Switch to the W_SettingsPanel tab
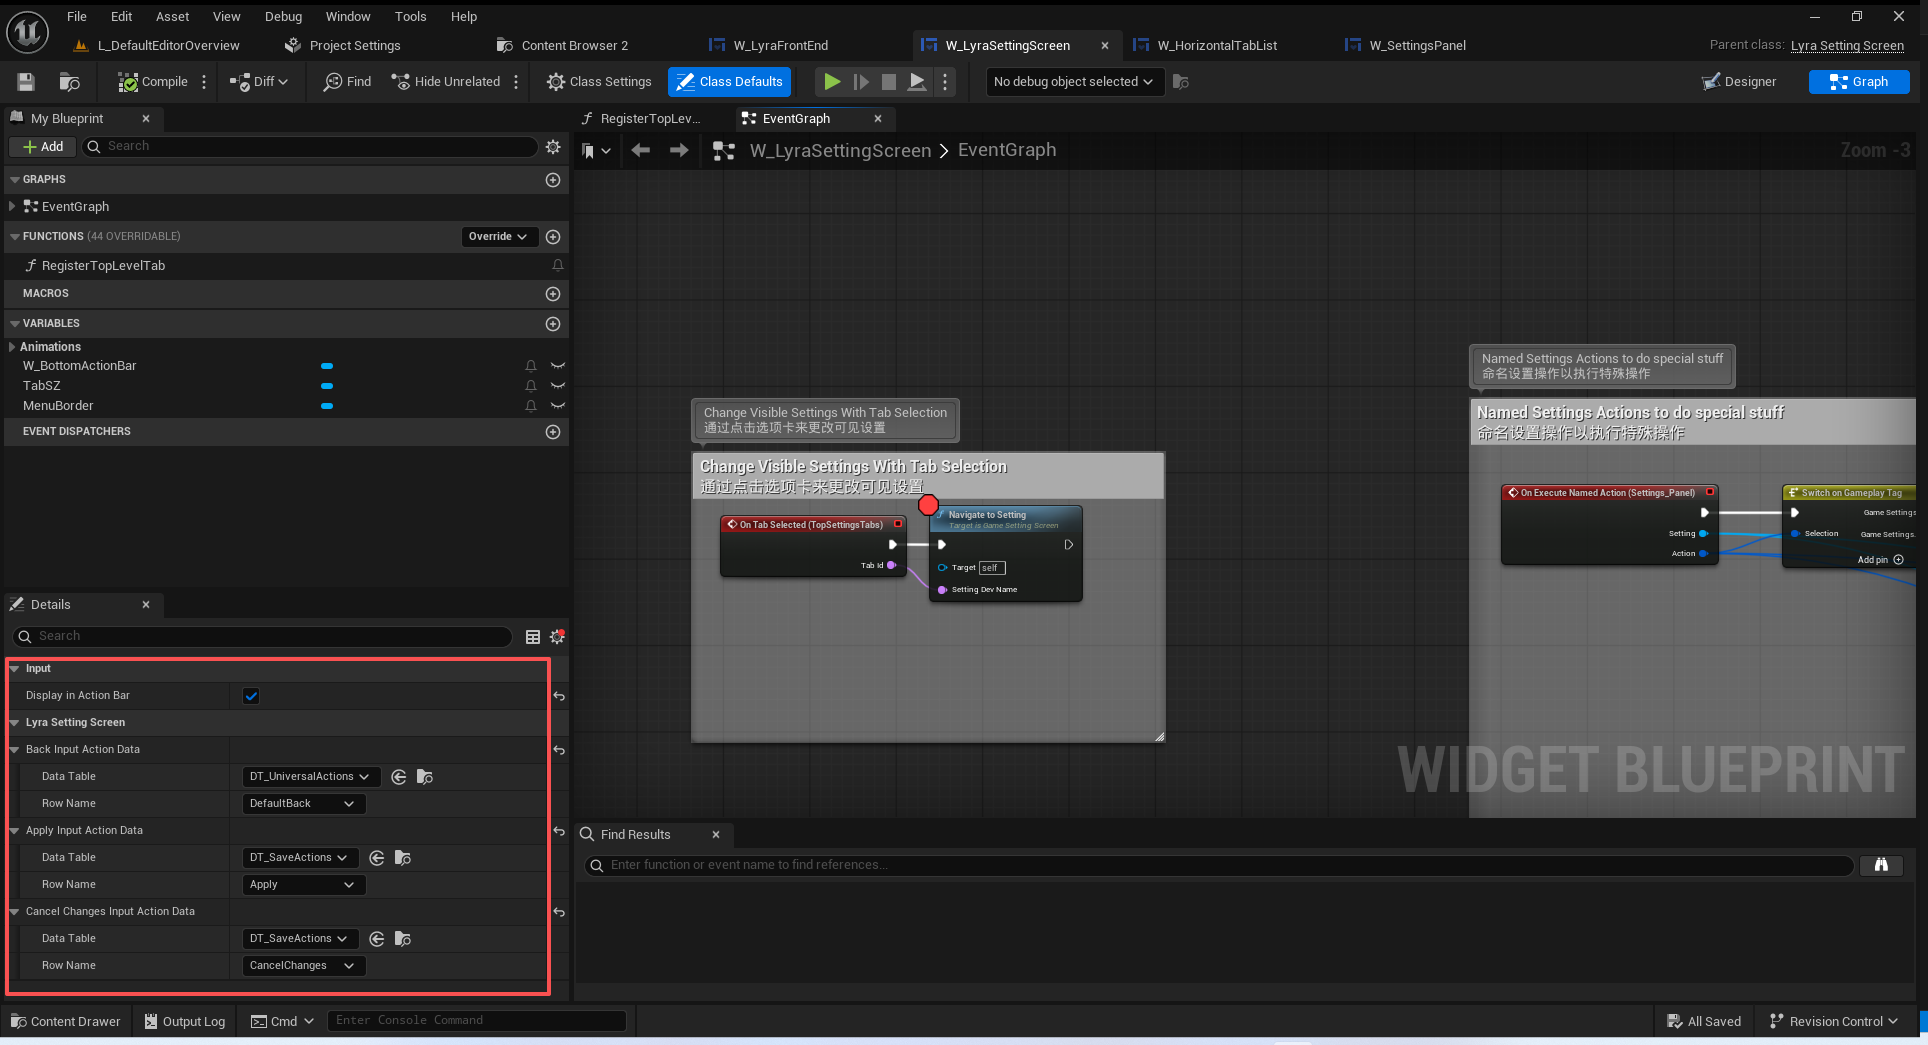 [1416, 45]
